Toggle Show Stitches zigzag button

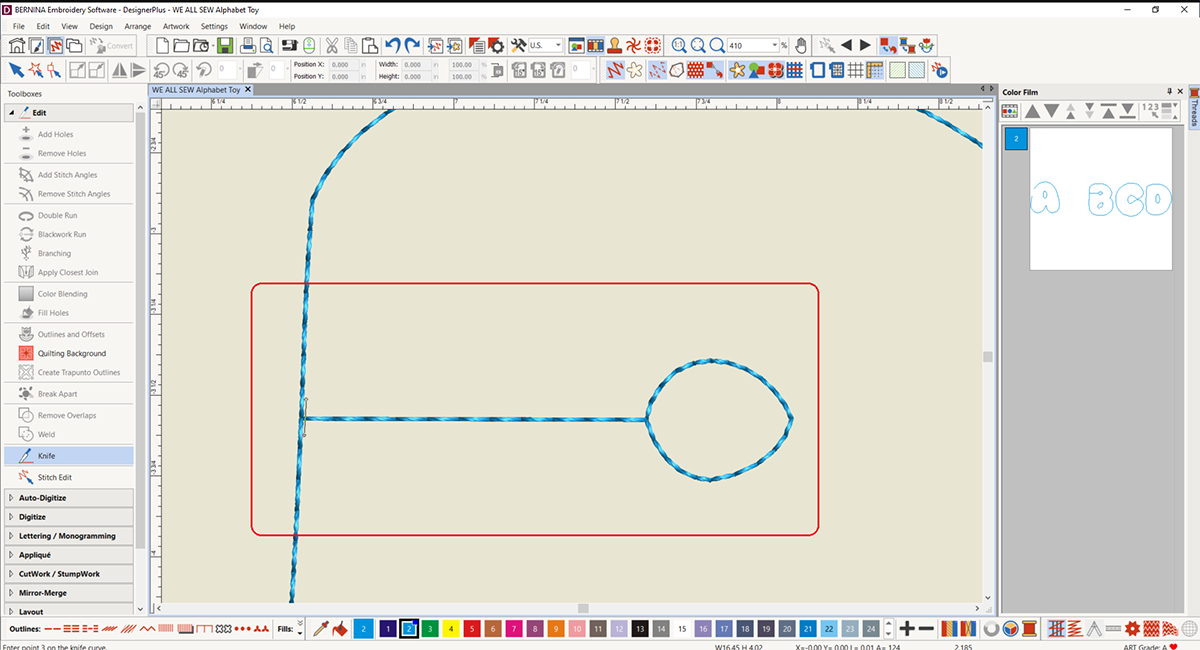tap(613, 70)
